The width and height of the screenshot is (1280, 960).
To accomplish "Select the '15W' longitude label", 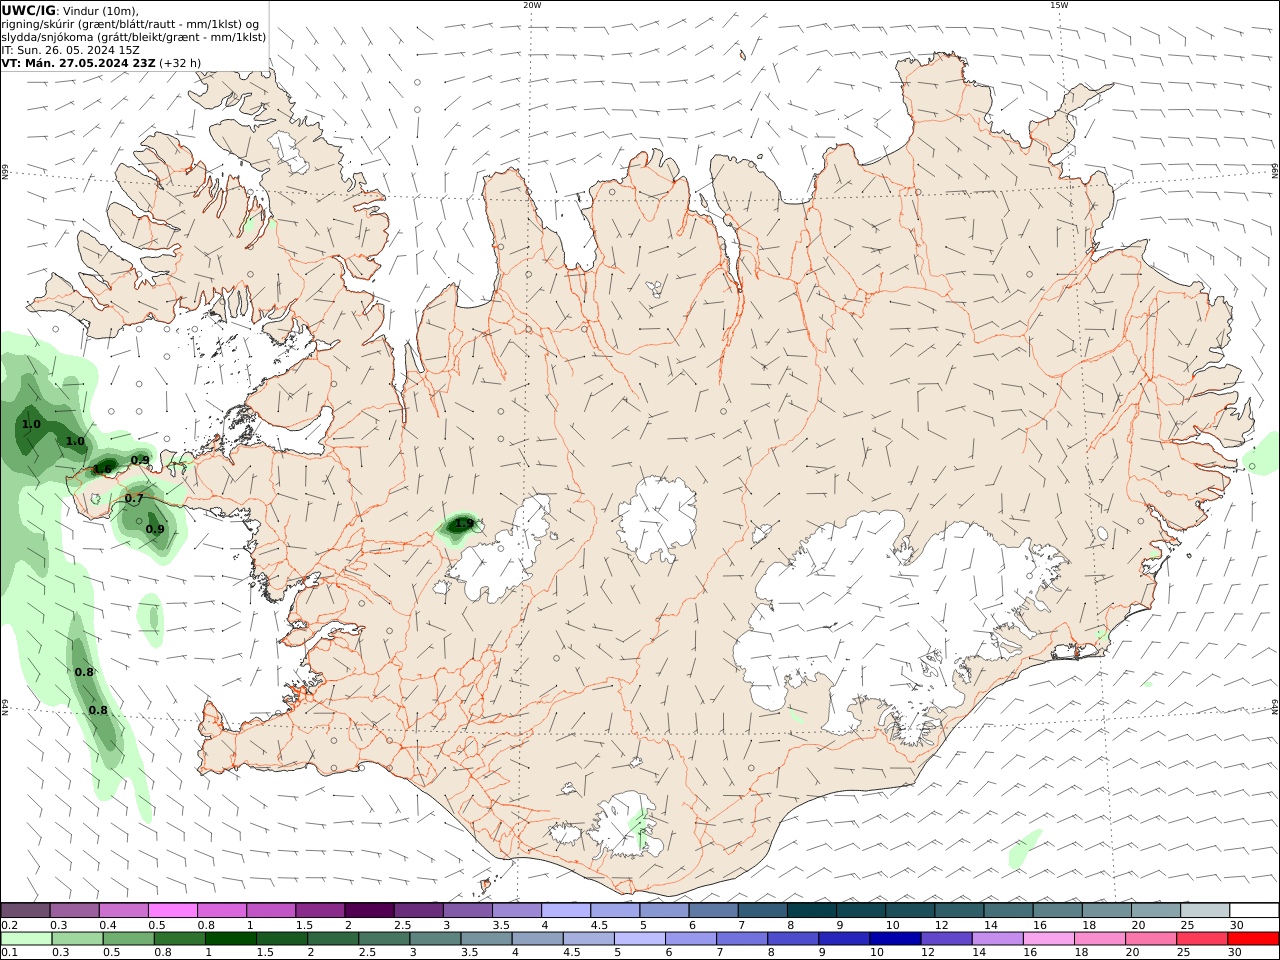I will [x=1058, y=5].
